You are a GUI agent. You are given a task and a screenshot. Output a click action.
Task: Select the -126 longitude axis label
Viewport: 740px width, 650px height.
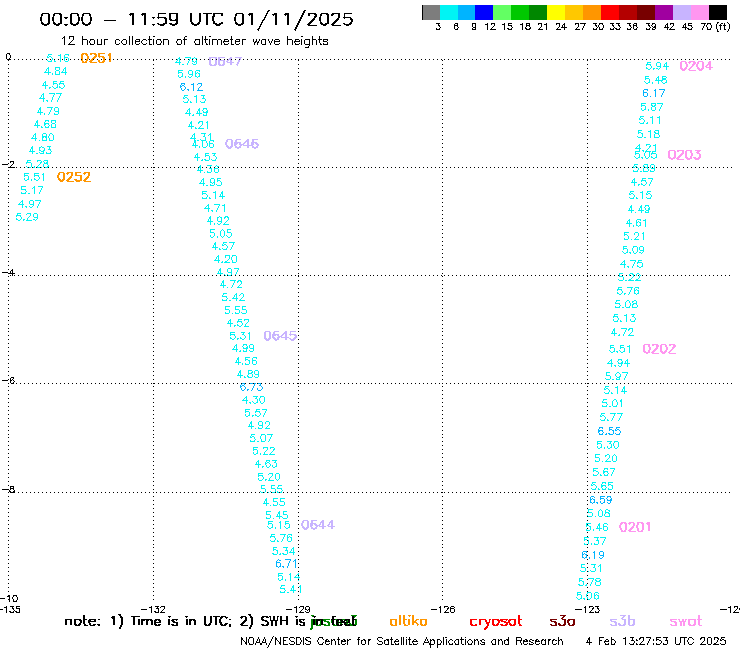(443, 609)
